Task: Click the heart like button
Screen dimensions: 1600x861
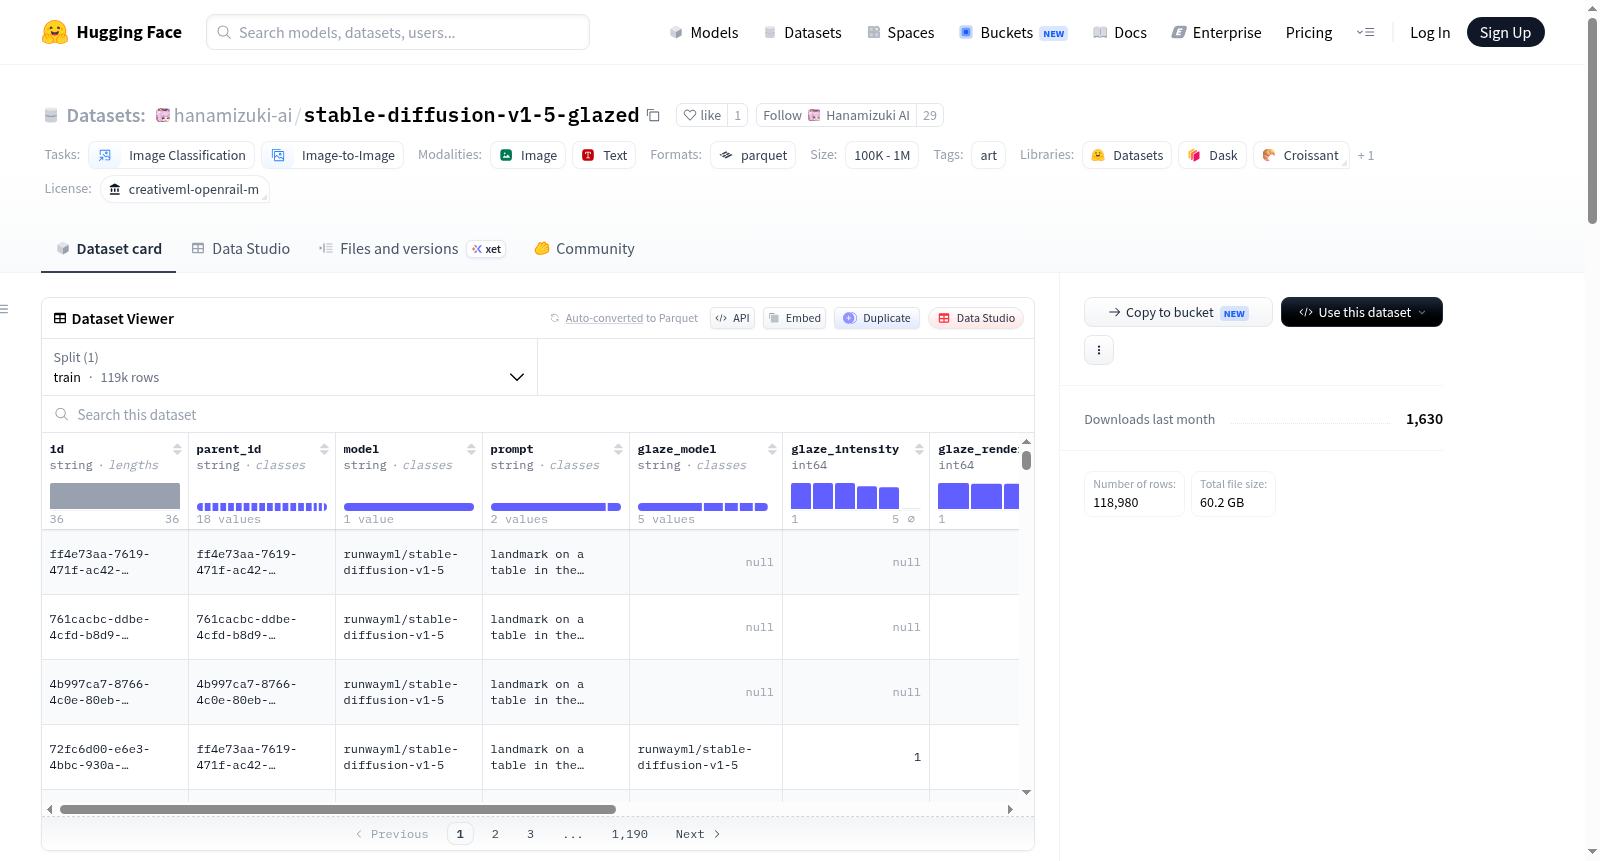Action: coord(702,115)
